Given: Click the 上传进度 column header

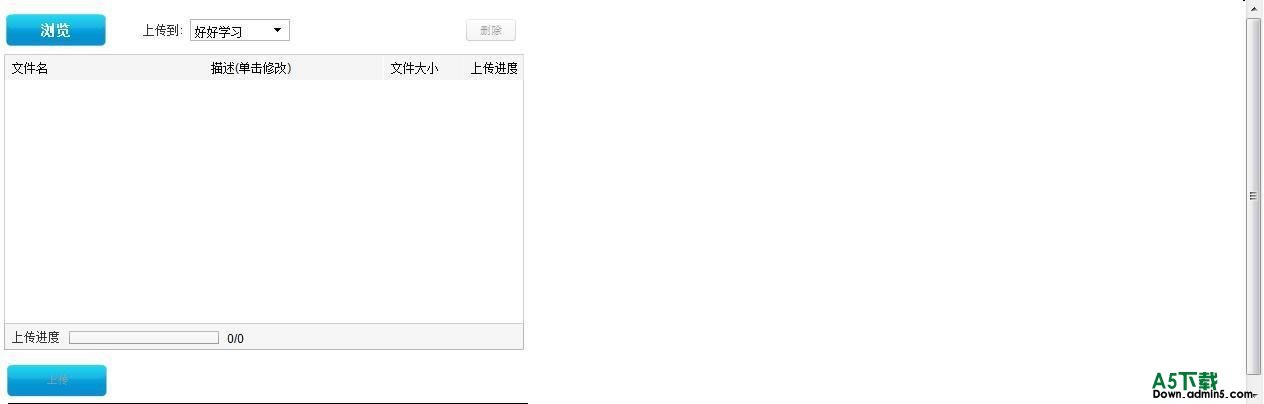Looking at the screenshot, I should pyautogui.click(x=494, y=68).
